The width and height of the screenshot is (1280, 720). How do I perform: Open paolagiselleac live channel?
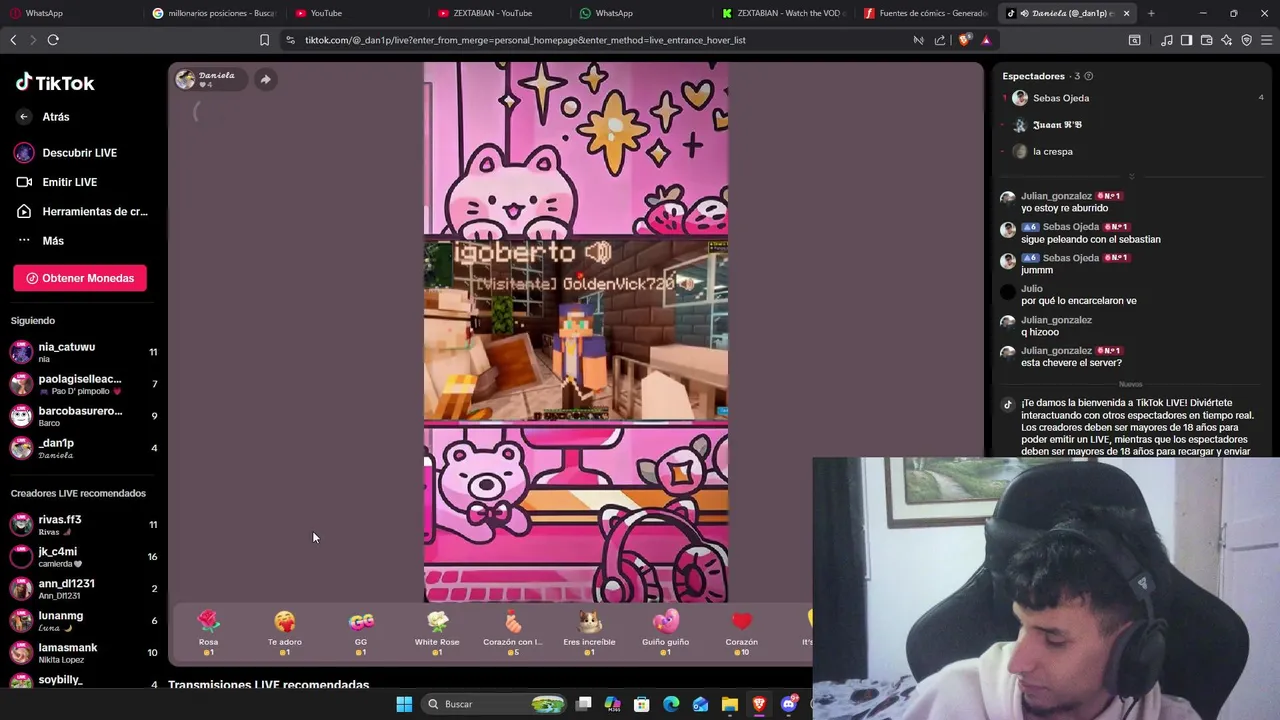pos(84,384)
